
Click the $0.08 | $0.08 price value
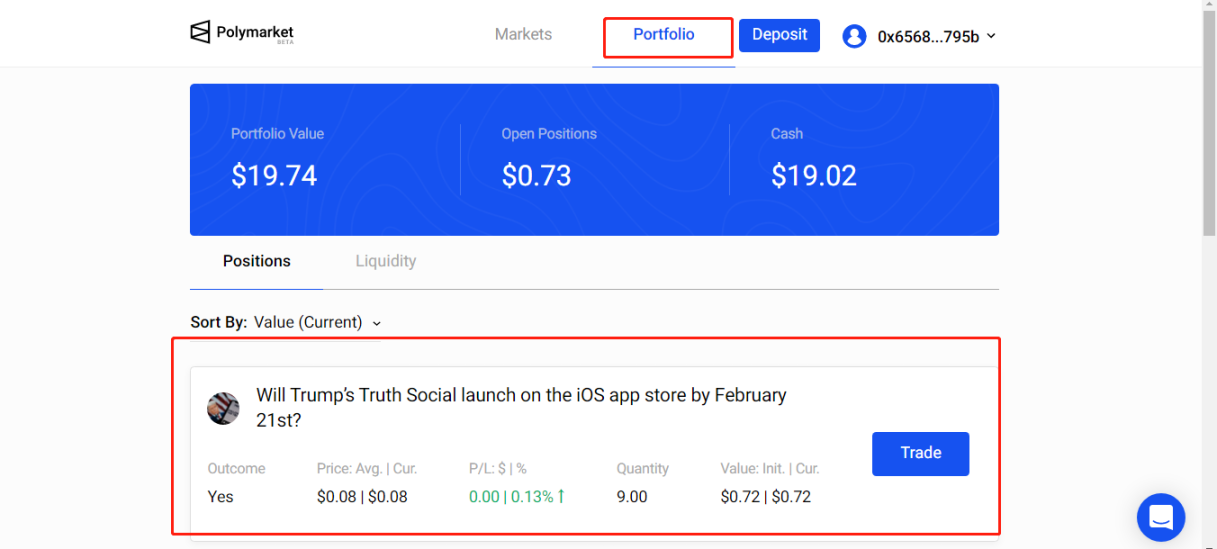click(x=362, y=496)
